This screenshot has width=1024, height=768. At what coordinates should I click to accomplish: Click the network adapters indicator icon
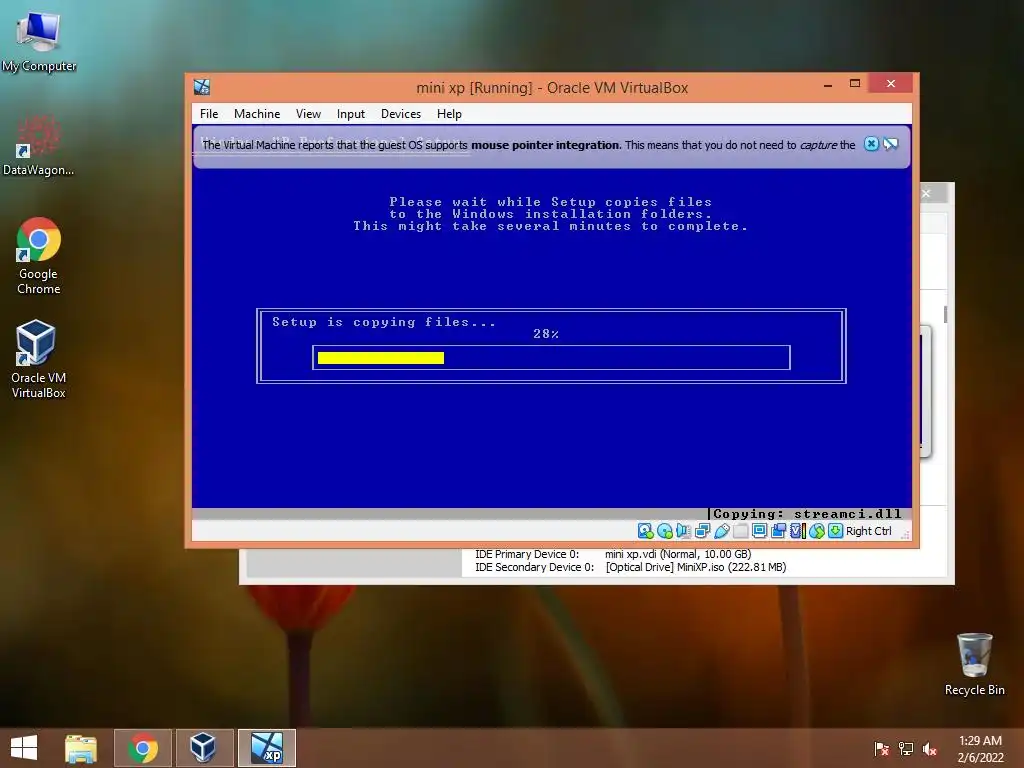703,531
